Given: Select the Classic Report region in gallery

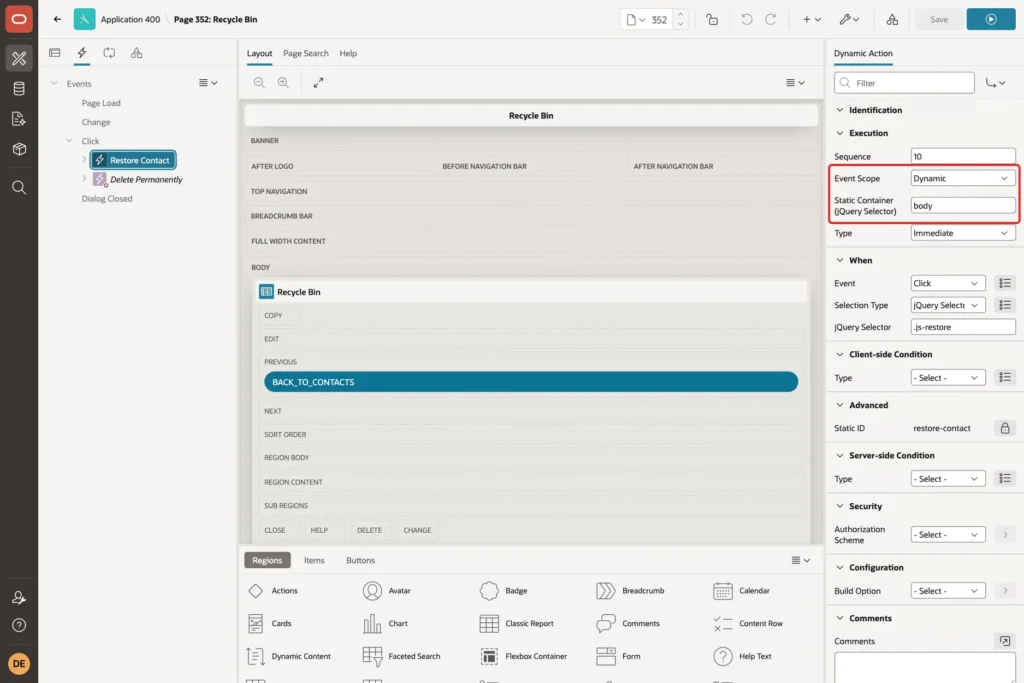Looking at the screenshot, I should (x=517, y=624).
